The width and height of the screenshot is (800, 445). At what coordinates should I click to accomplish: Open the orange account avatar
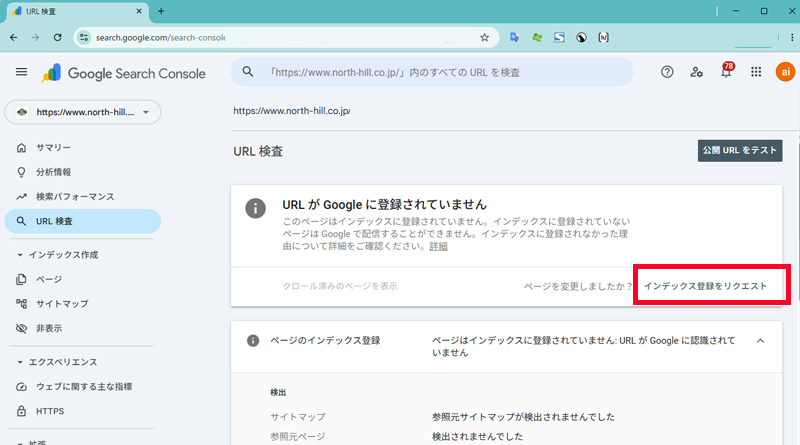[786, 72]
